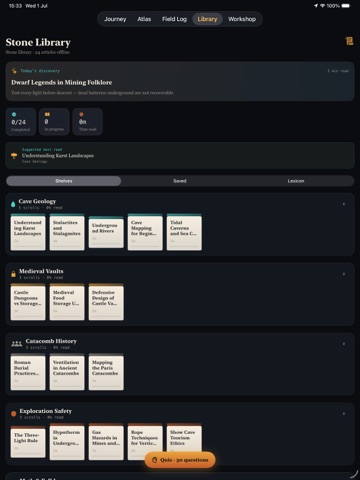Open Cave Mapping for Beginners scroll
Image resolution: width=360 pixels, height=480 pixels.
point(145,232)
